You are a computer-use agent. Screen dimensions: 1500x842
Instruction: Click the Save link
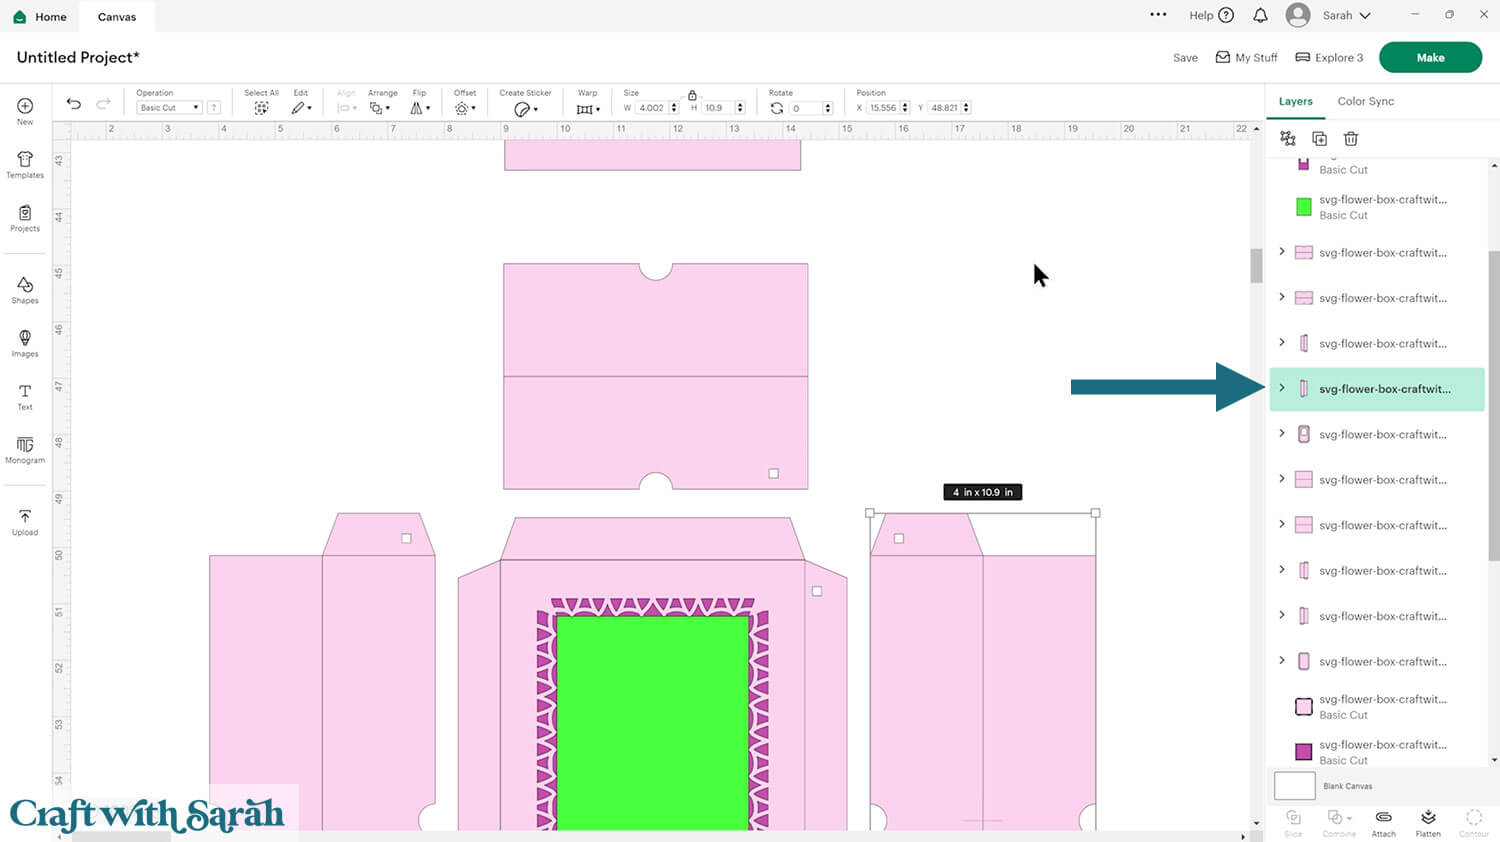pyautogui.click(x=1185, y=58)
